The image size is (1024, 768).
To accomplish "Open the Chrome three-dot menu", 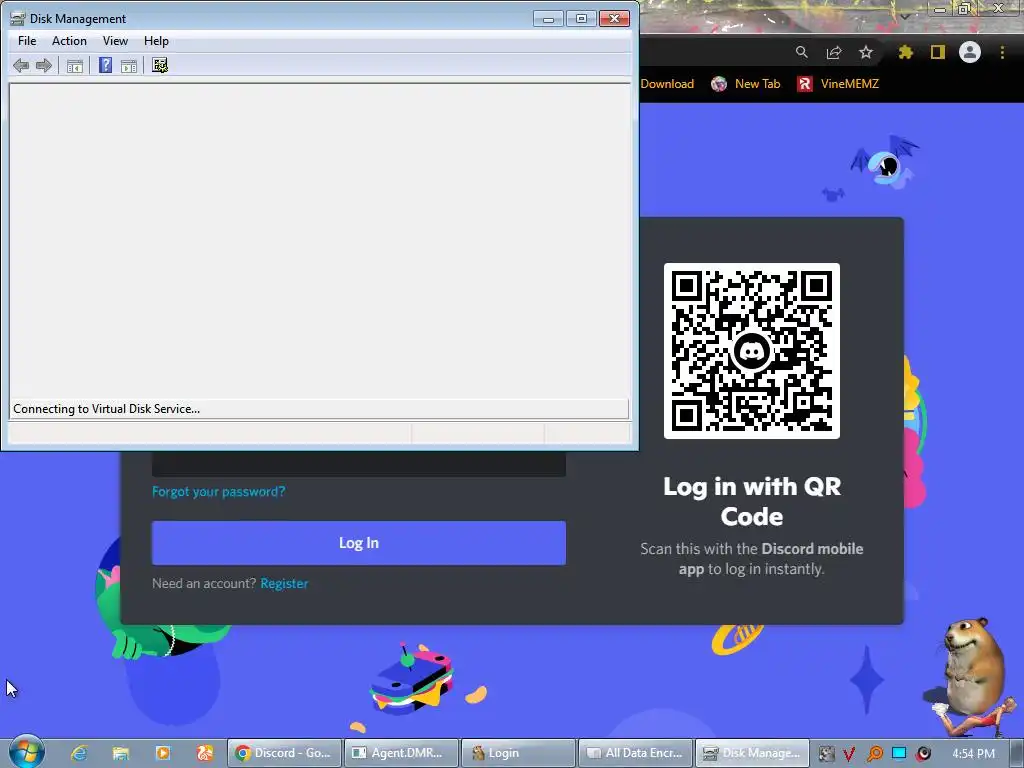I will pos(1002,52).
